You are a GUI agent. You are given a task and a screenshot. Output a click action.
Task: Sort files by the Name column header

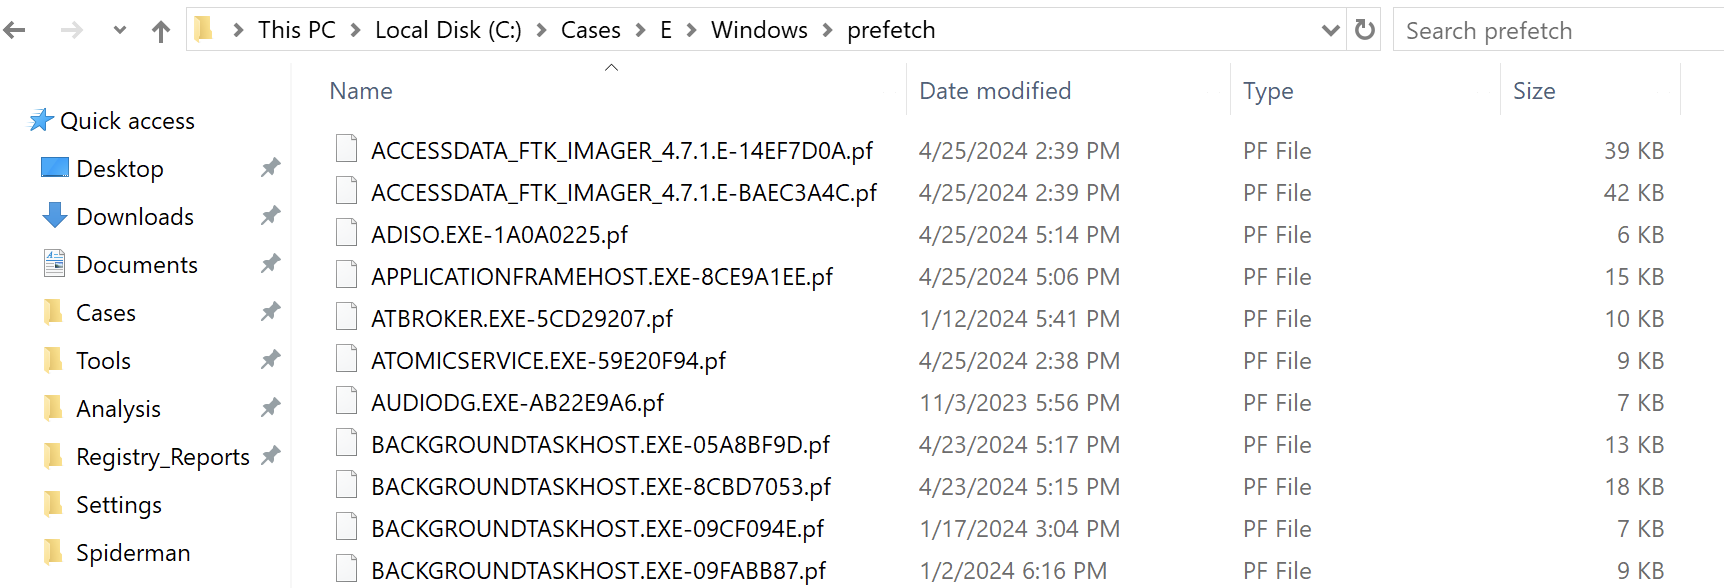(361, 91)
